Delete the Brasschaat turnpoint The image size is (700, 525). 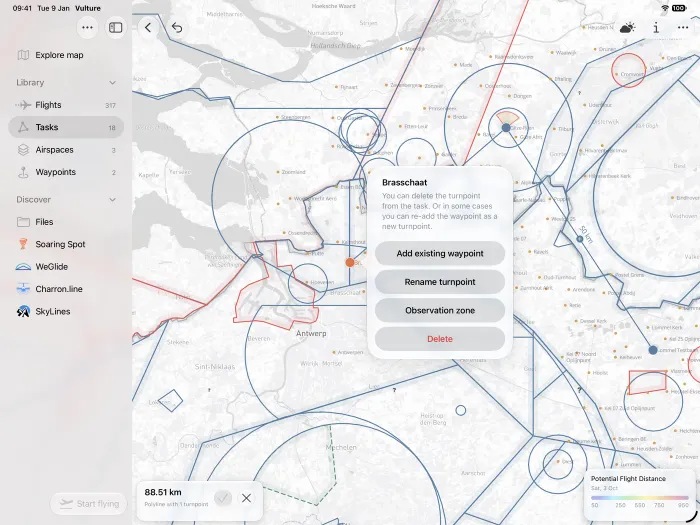click(440, 339)
